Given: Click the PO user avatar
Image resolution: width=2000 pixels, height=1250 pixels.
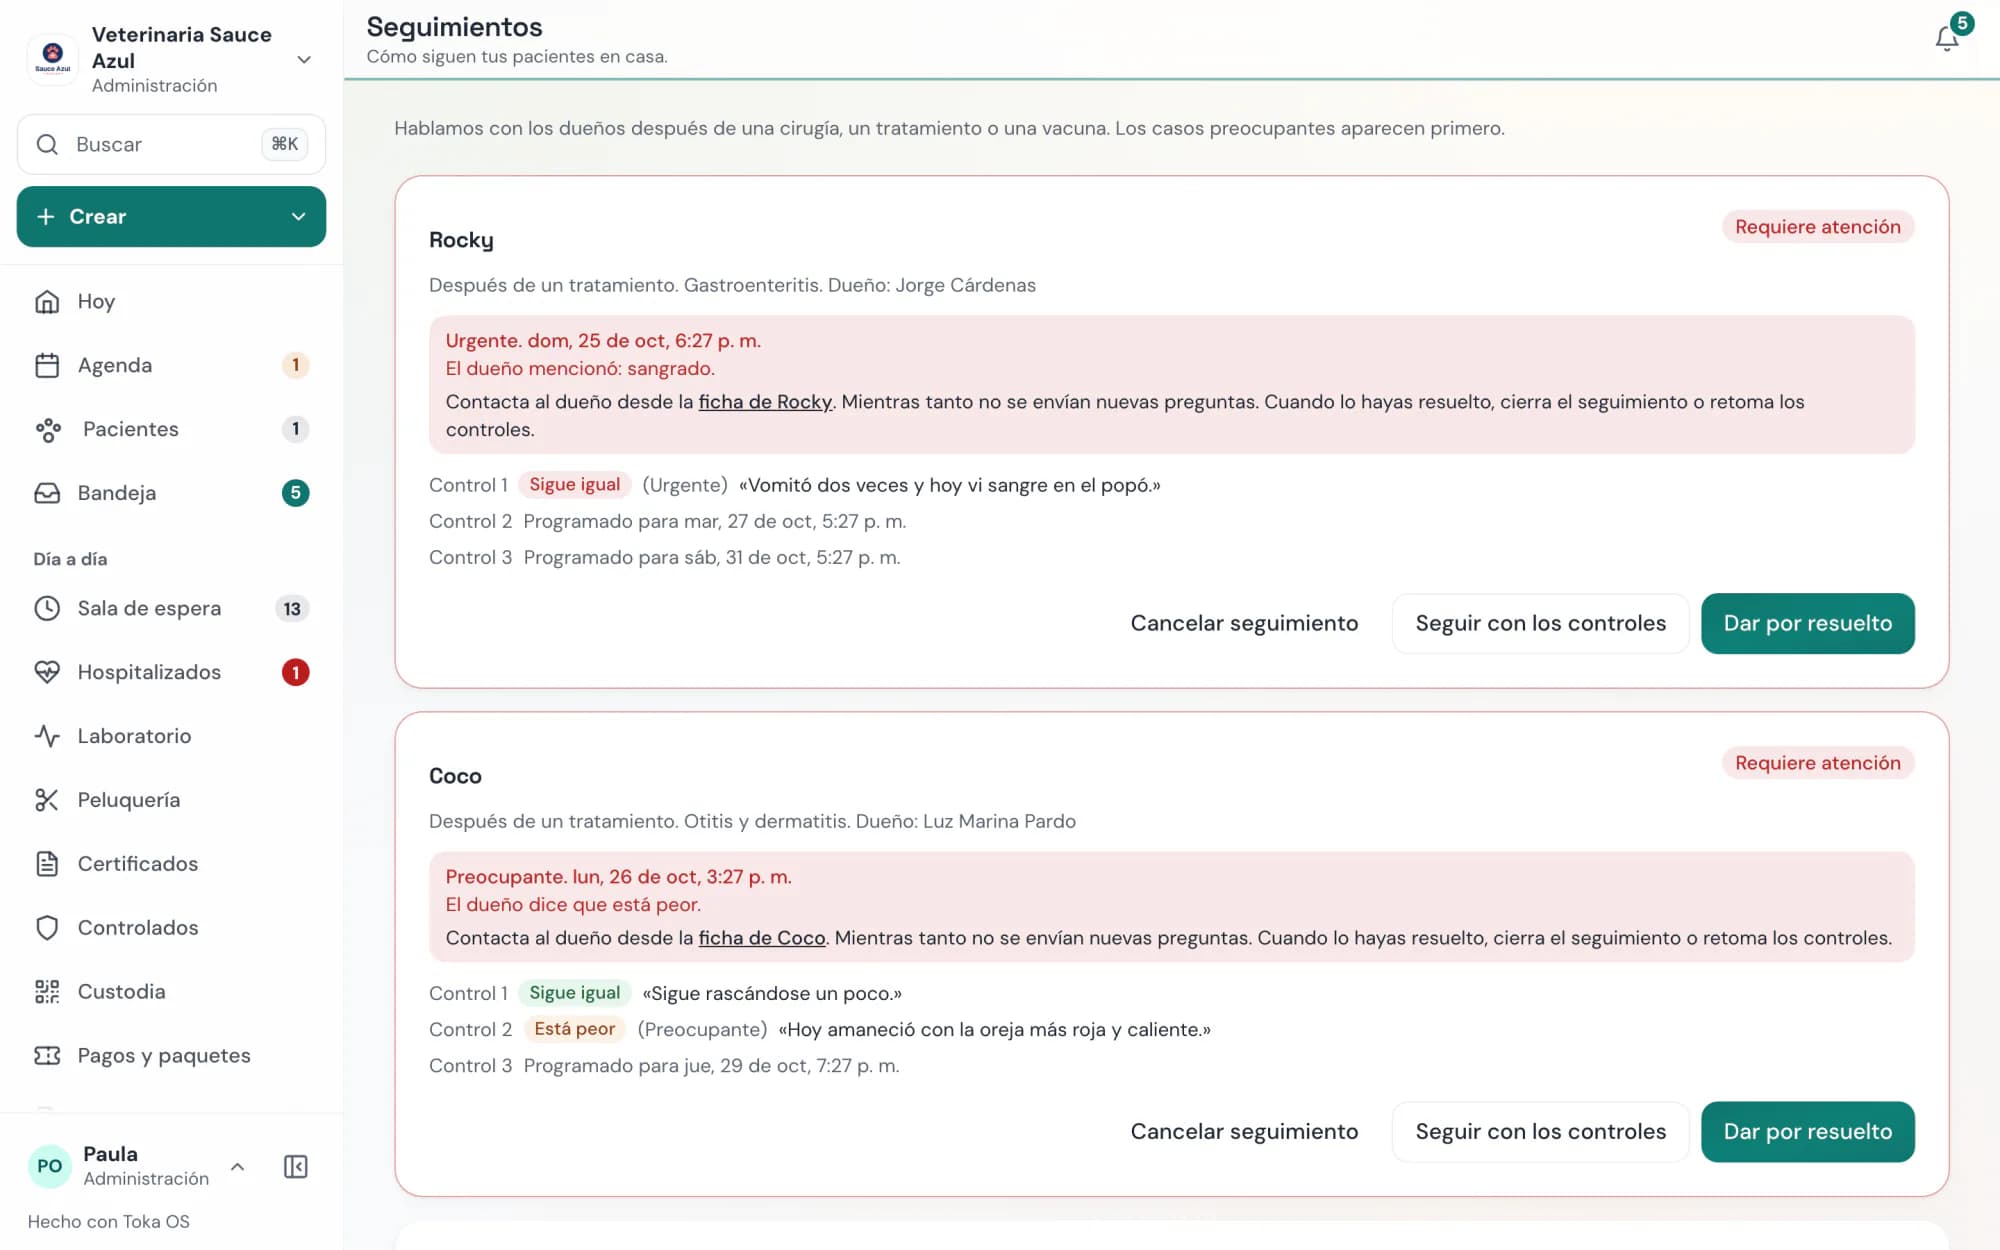Looking at the screenshot, I should coord(50,1166).
